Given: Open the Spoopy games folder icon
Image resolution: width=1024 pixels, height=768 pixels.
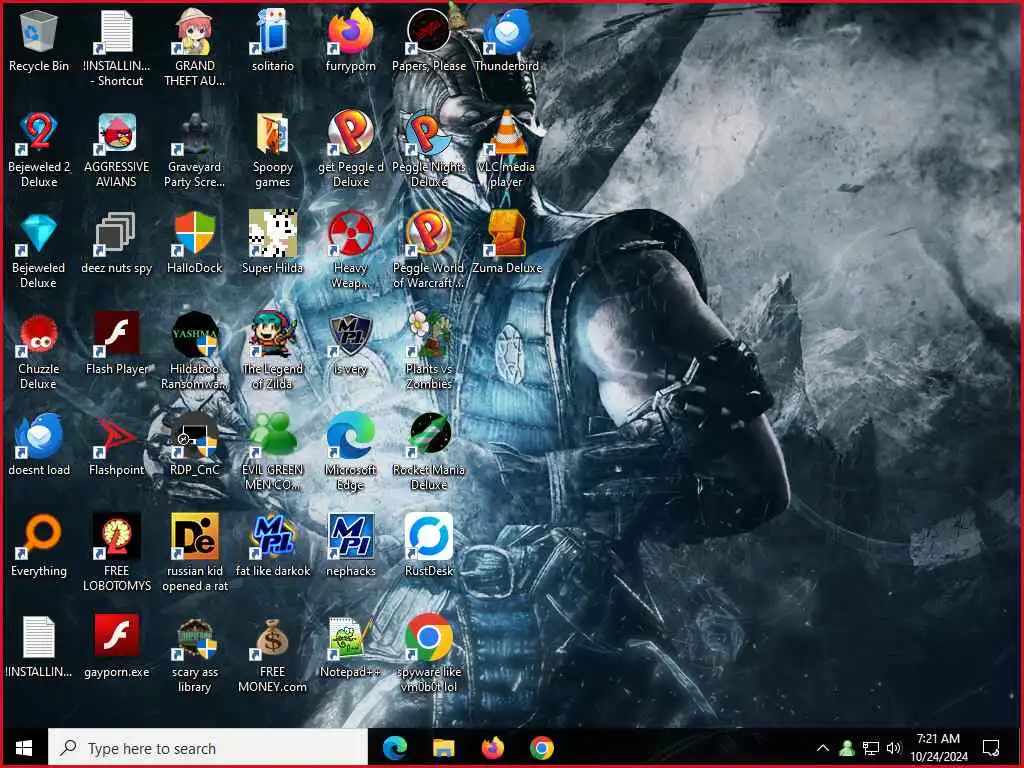Looking at the screenshot, I should (272, 150).
